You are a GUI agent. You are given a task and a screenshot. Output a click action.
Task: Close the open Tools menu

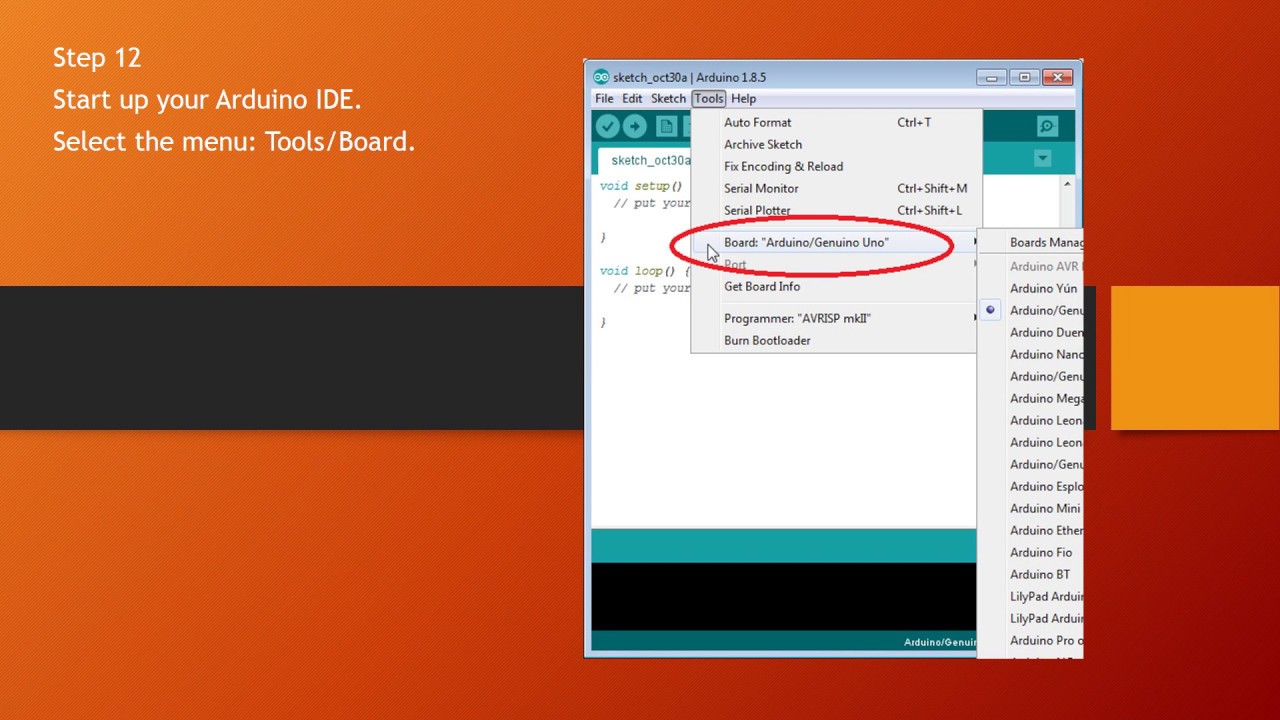click(708, 98)
